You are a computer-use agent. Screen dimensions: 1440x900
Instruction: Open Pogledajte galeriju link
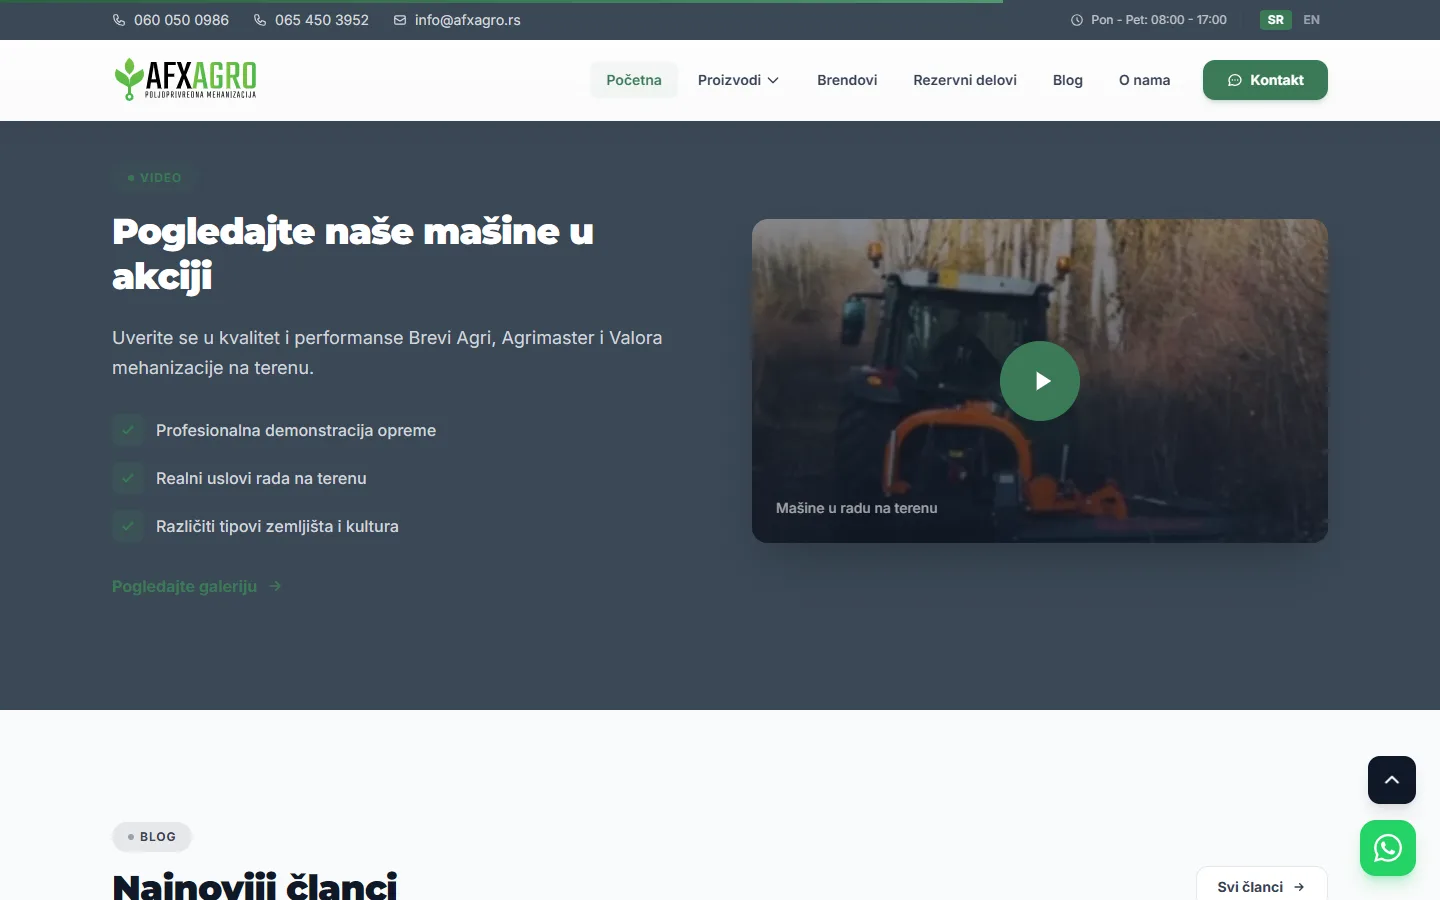pos(197,586)
